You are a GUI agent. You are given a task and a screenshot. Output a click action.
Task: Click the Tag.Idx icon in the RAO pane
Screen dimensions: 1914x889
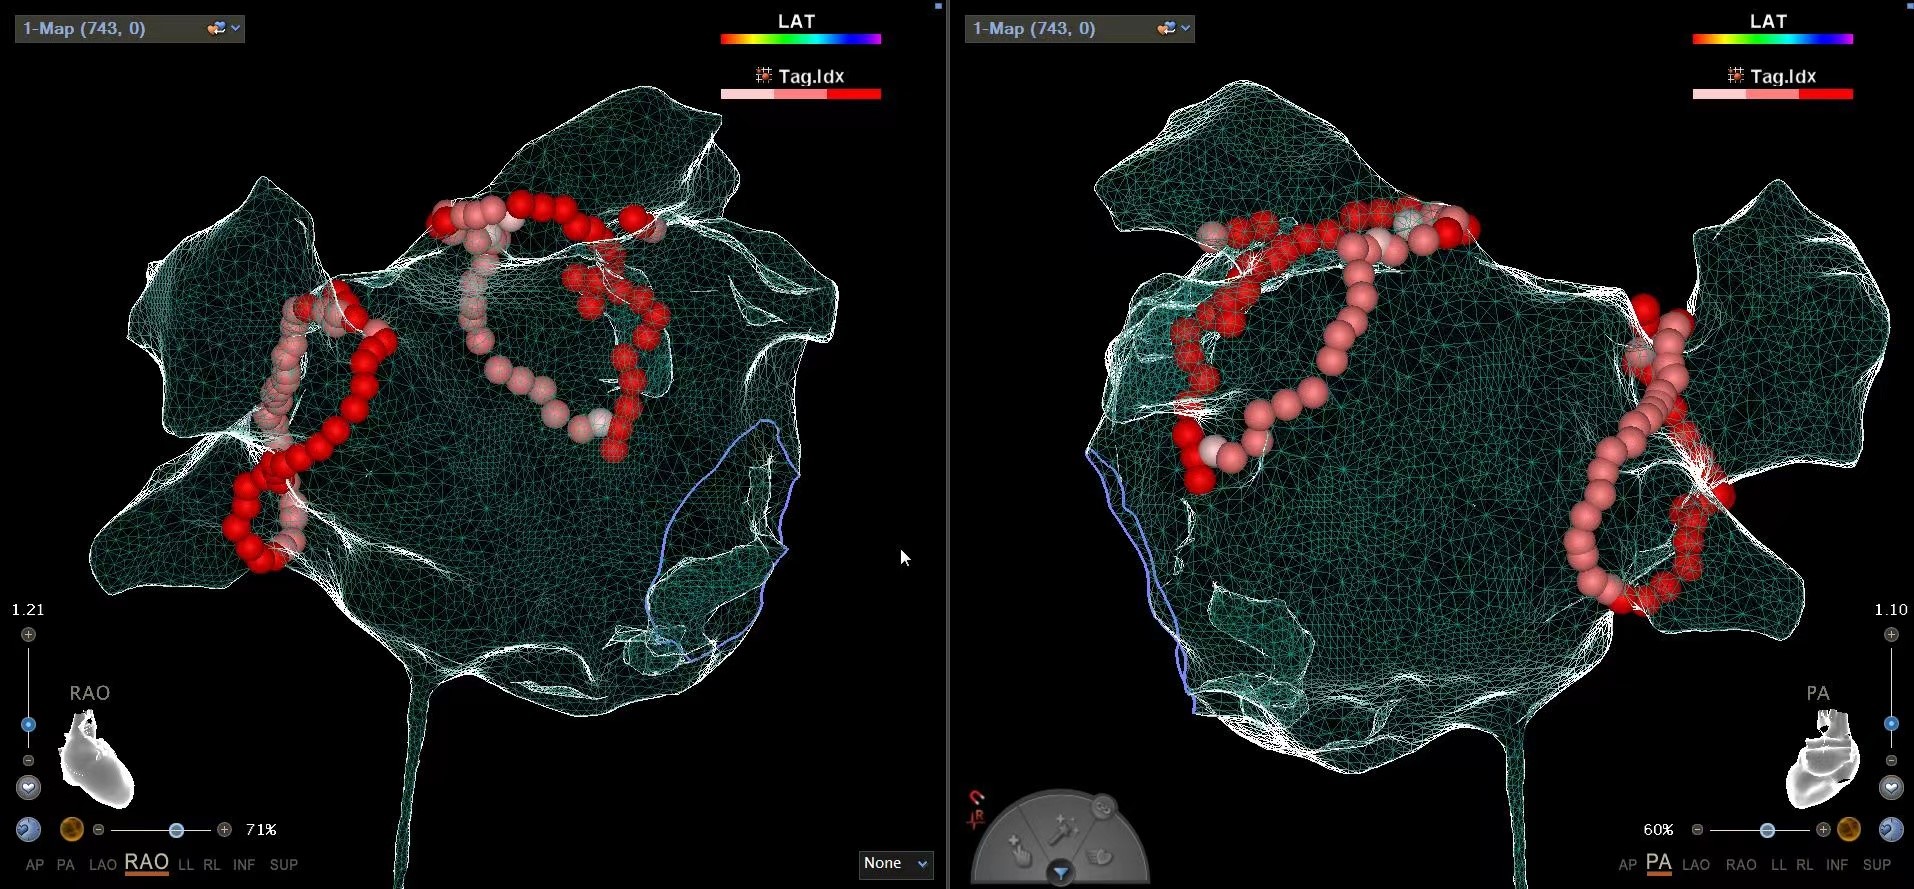pyautogui.click(x=764, y=76)
